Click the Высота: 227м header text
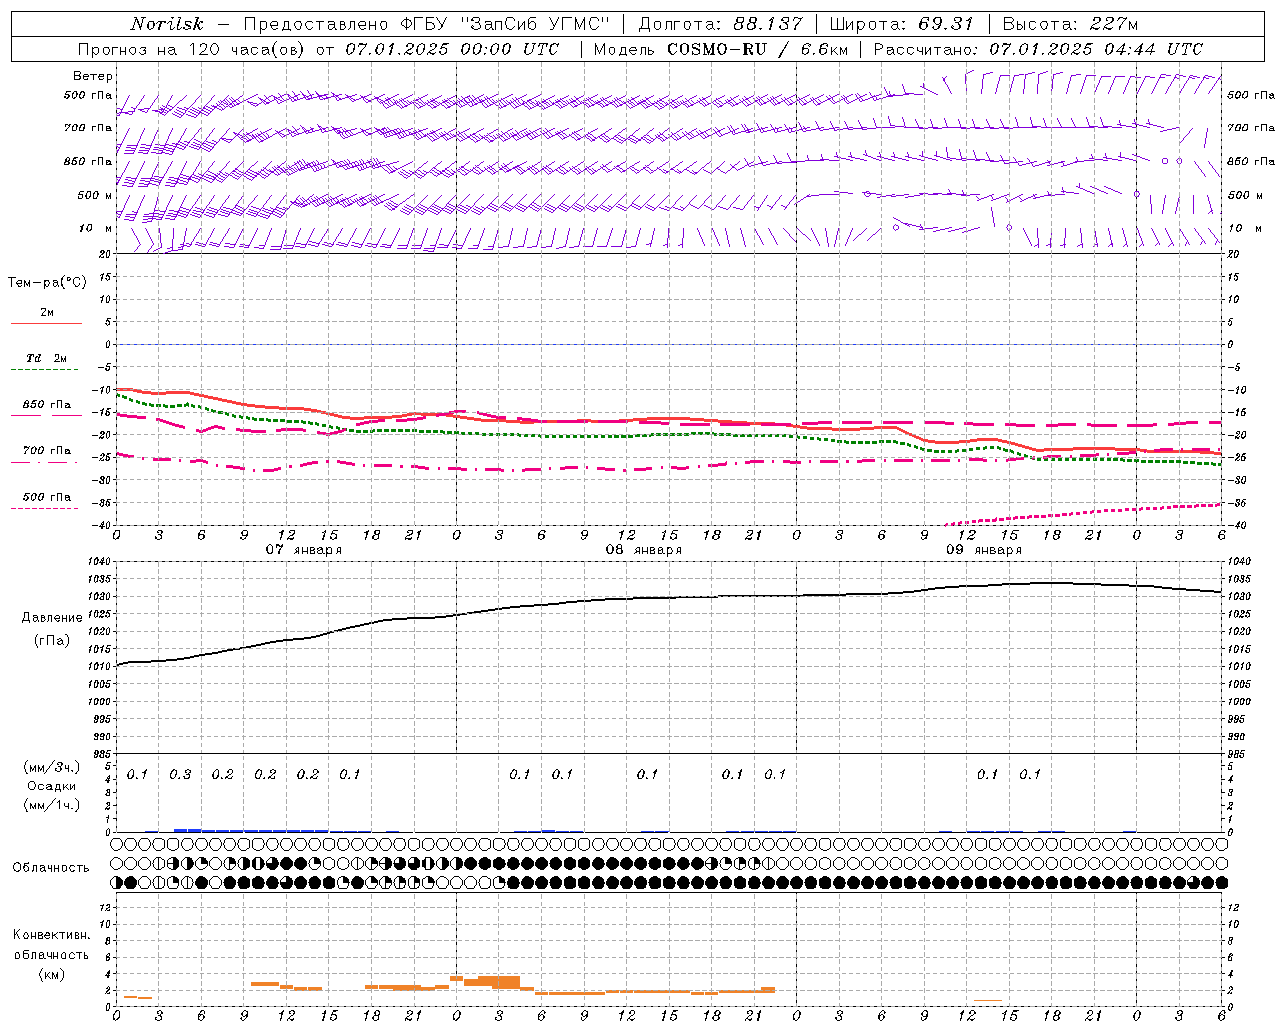This screenshot has height=1024, width=1280. pyautogui.click(x=1070, y=24)
